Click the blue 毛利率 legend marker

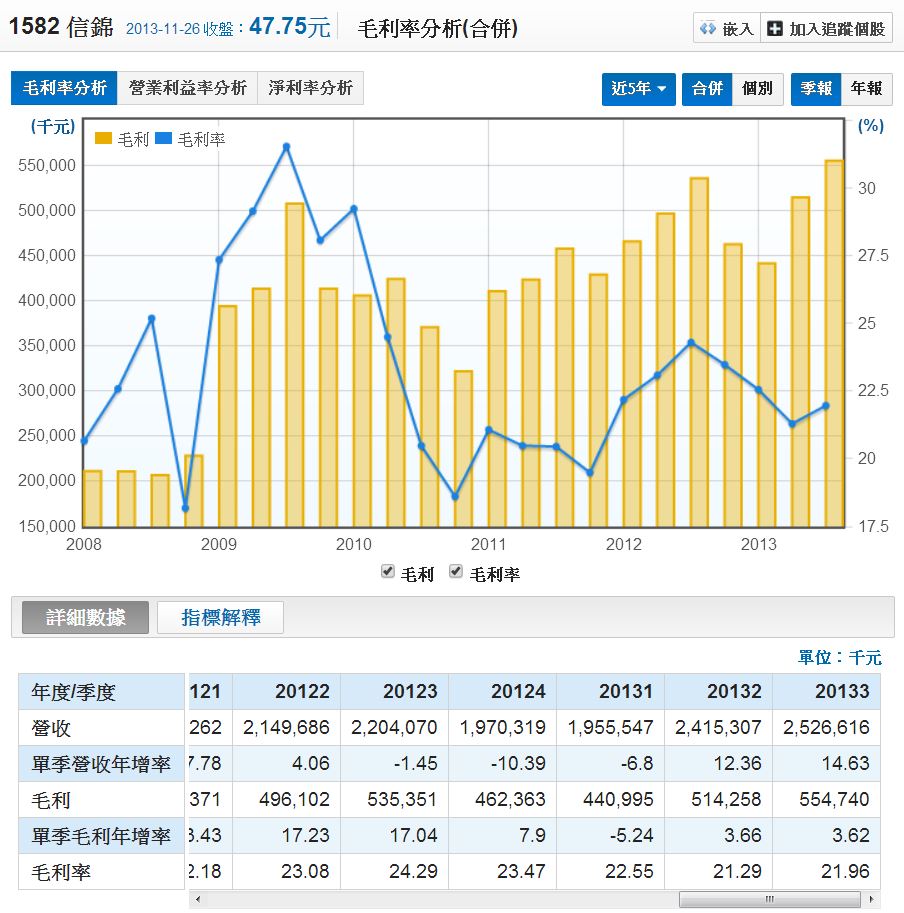pyautogui.click(x=164, y=140)
